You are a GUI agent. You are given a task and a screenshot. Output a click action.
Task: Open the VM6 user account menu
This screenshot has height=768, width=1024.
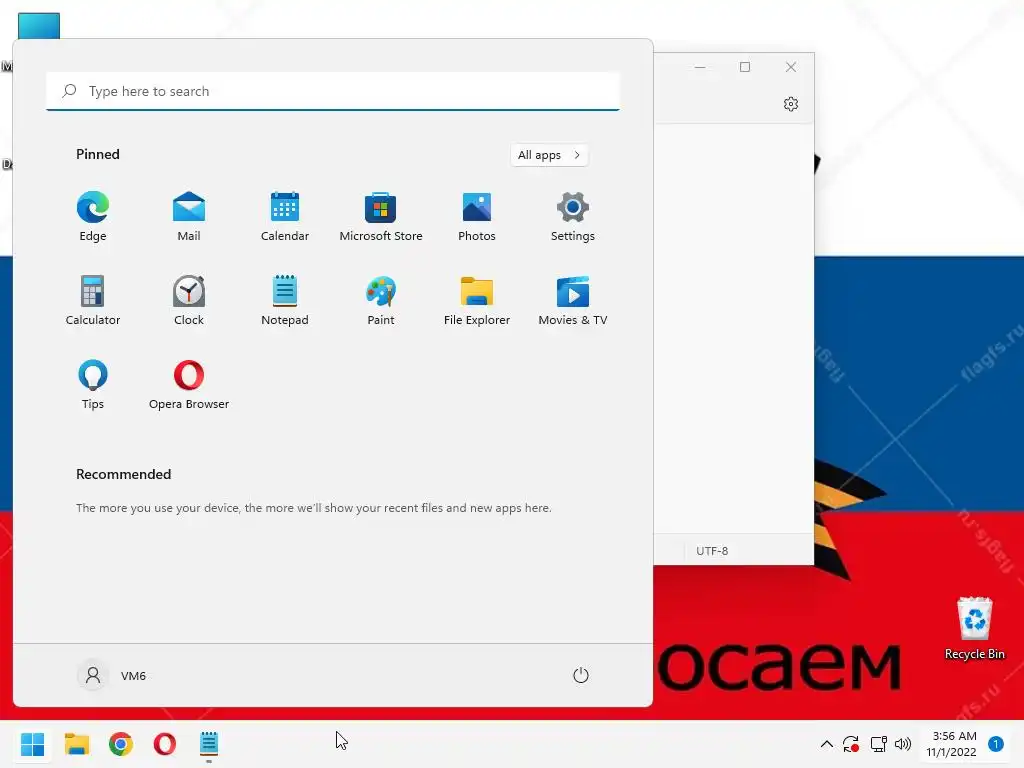(x=112, y=675)
